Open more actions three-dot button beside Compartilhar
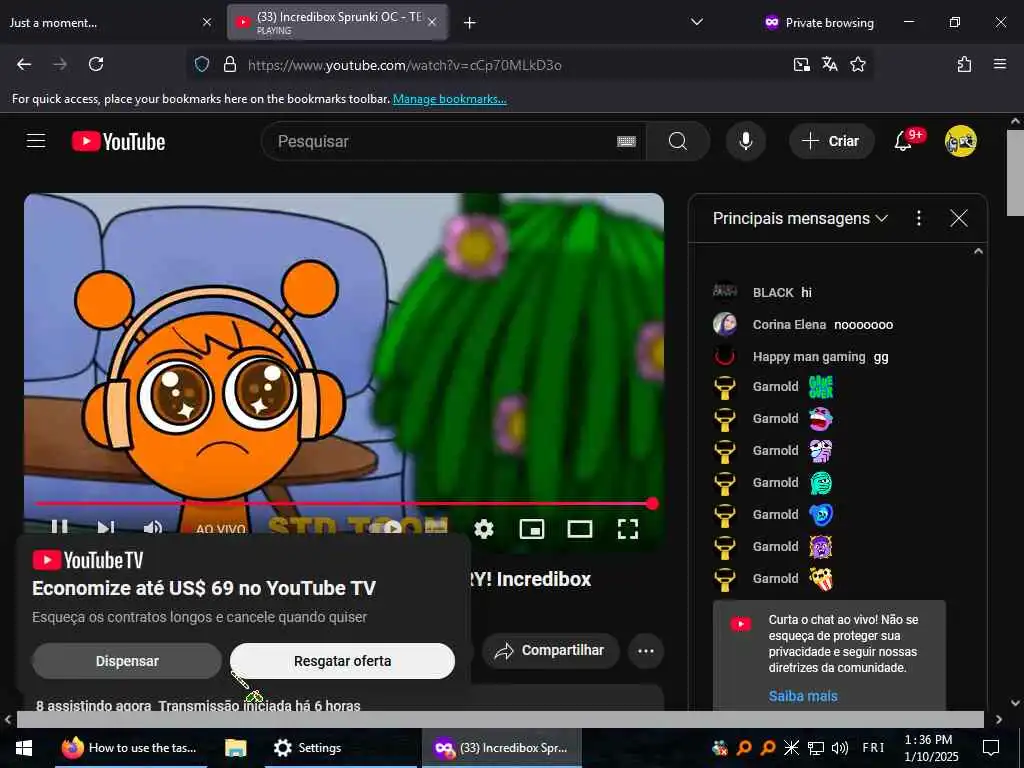 coord(646,650)
